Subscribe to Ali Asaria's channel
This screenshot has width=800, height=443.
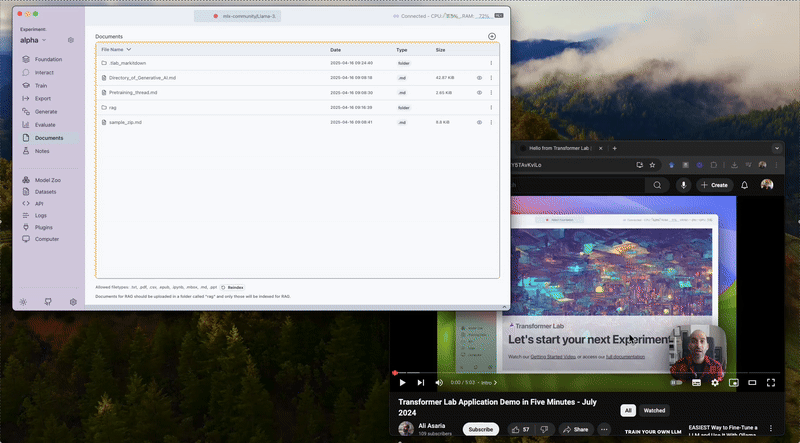(481, 429)
